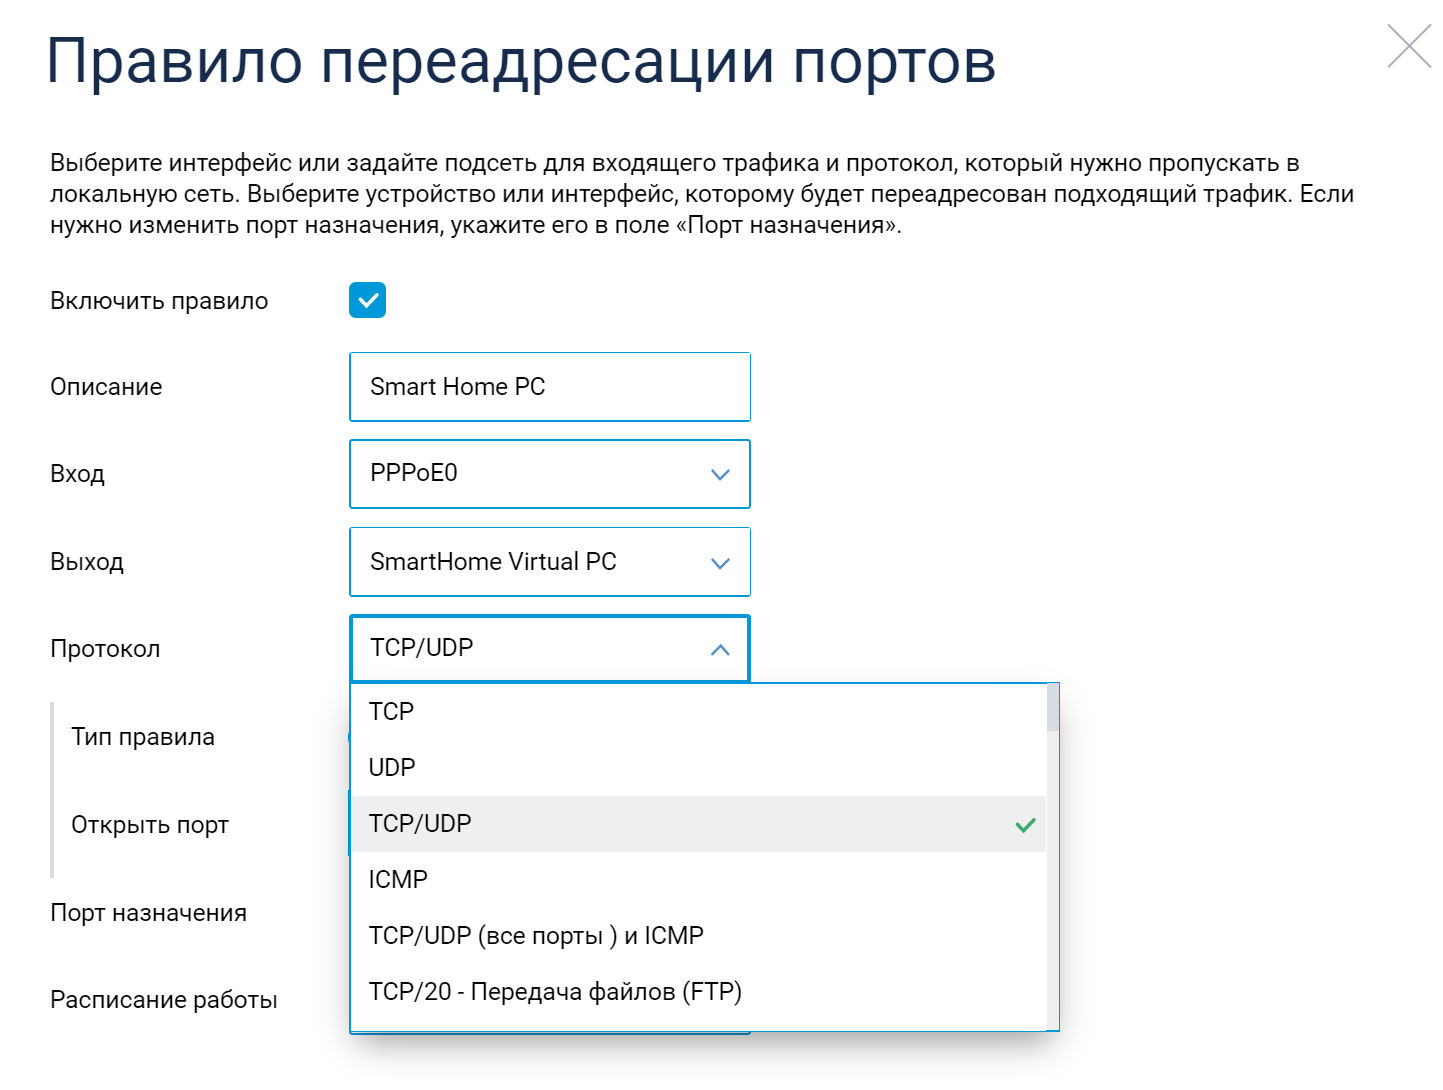Click the protocol list scrollbar thumb

(1052, 707)
